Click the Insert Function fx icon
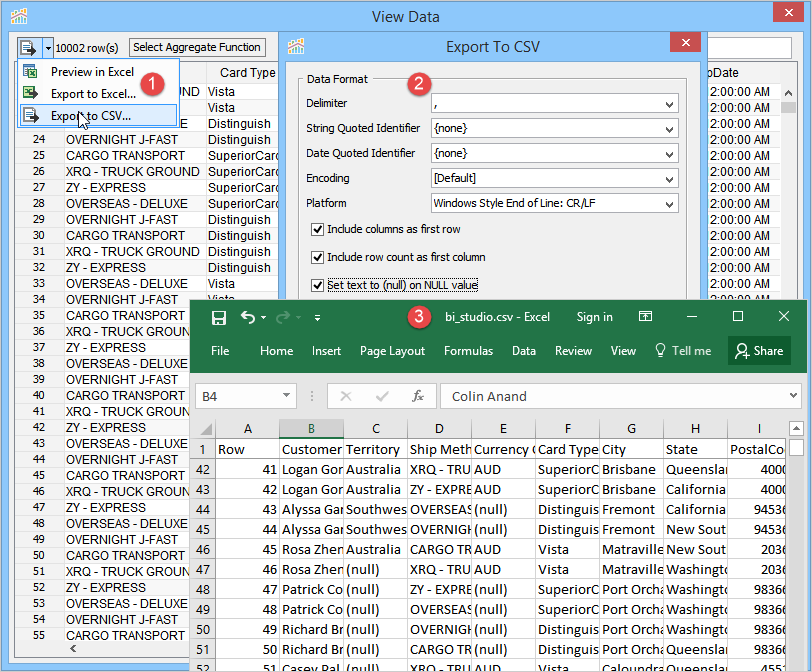Screen dimensions: 812x672 (x=418, y=397)
